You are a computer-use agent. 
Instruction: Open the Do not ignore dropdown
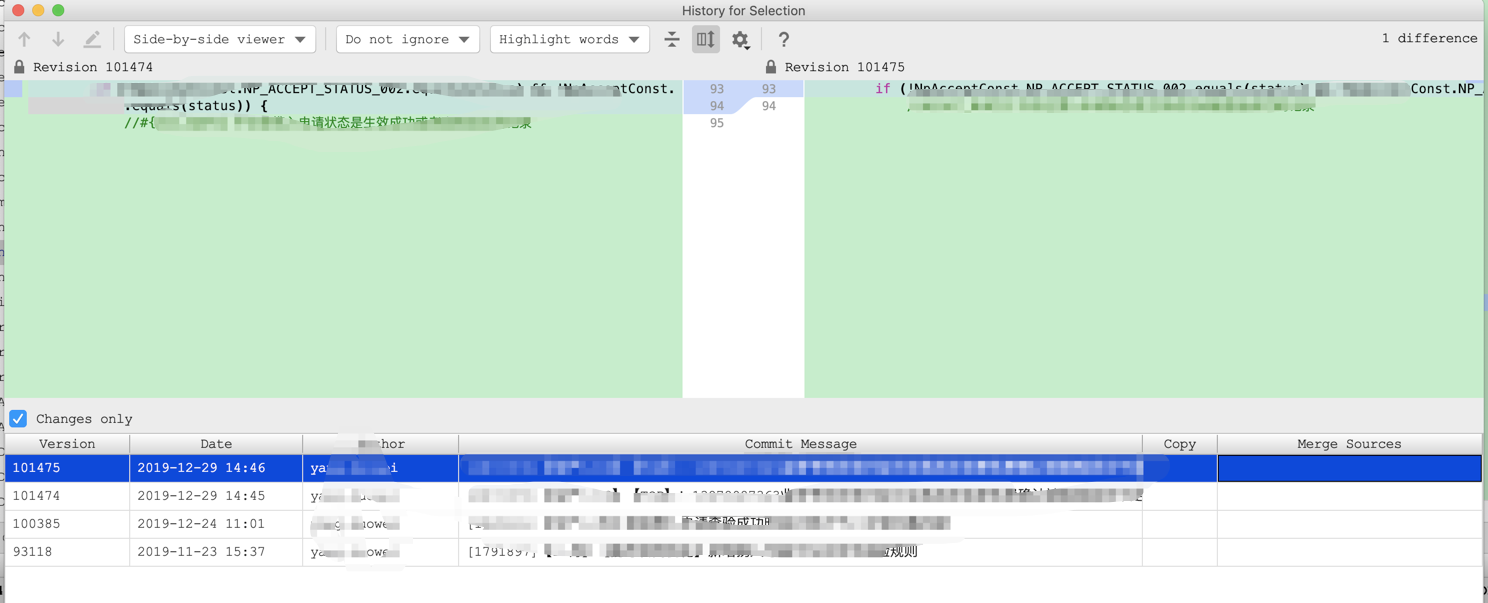(x=407, y=39)
